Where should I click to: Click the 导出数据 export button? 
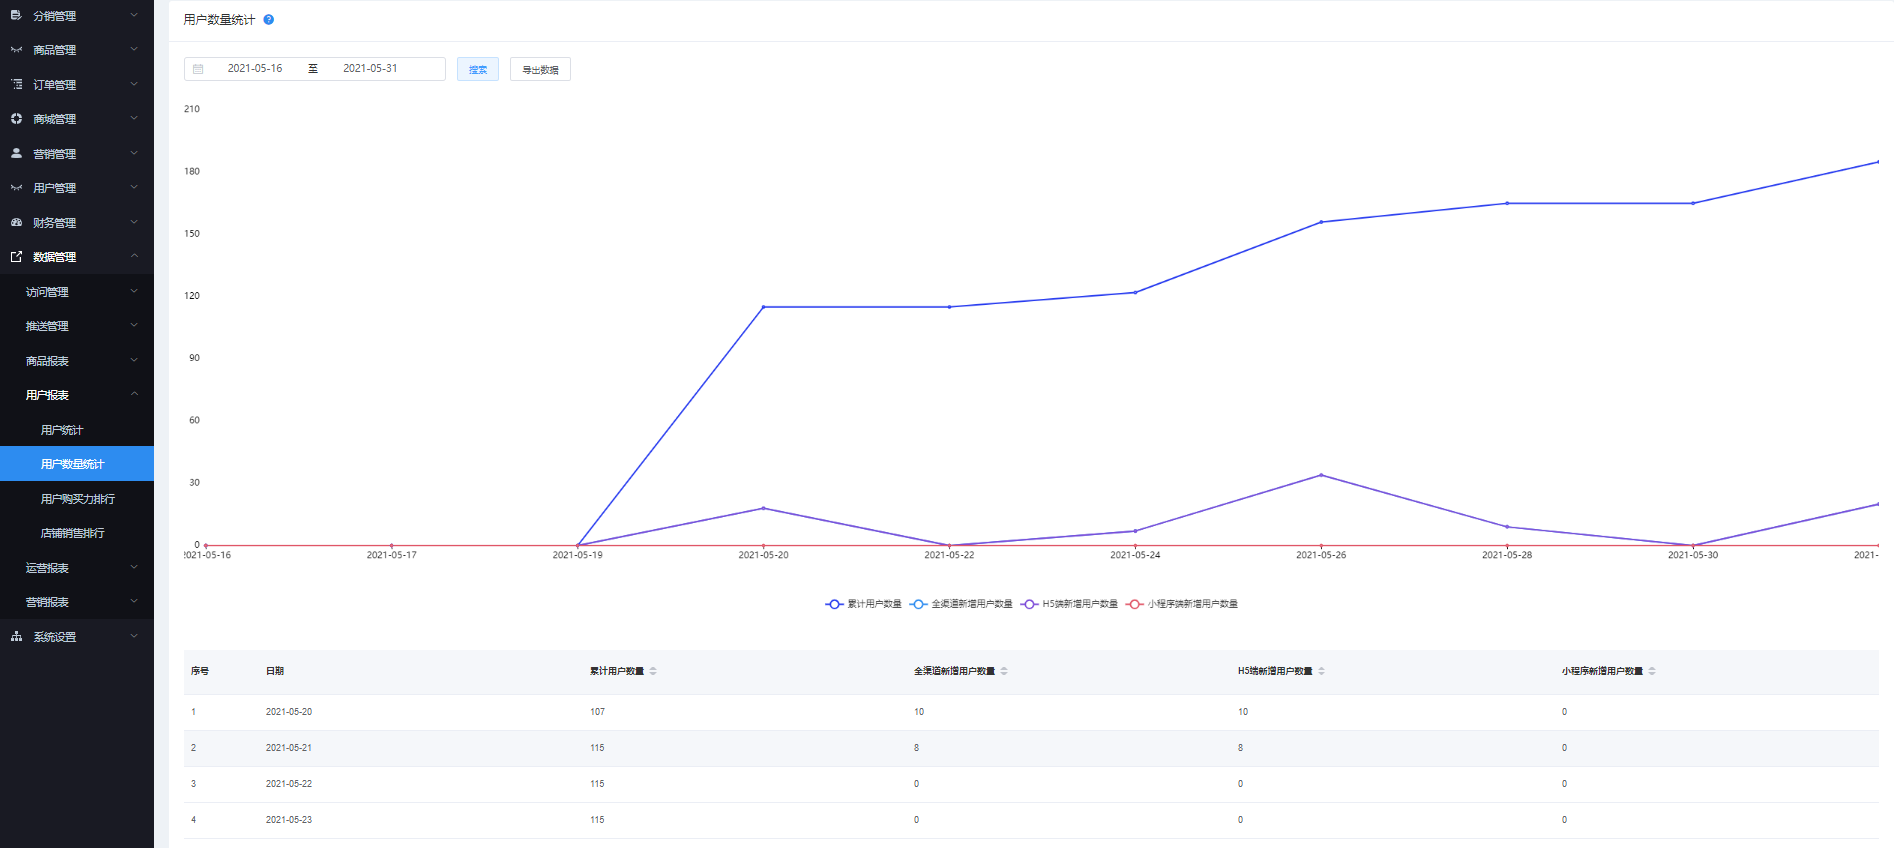coord(540,69)
